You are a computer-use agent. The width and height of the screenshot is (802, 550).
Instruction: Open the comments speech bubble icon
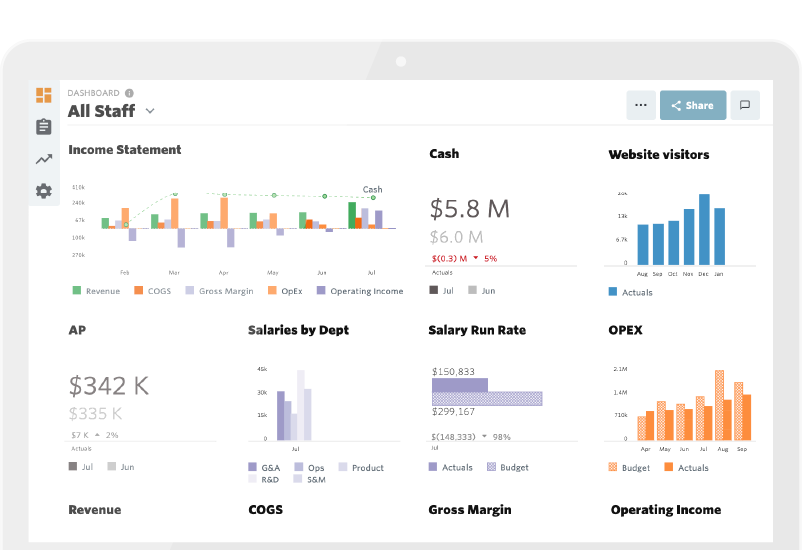point(745,105)
